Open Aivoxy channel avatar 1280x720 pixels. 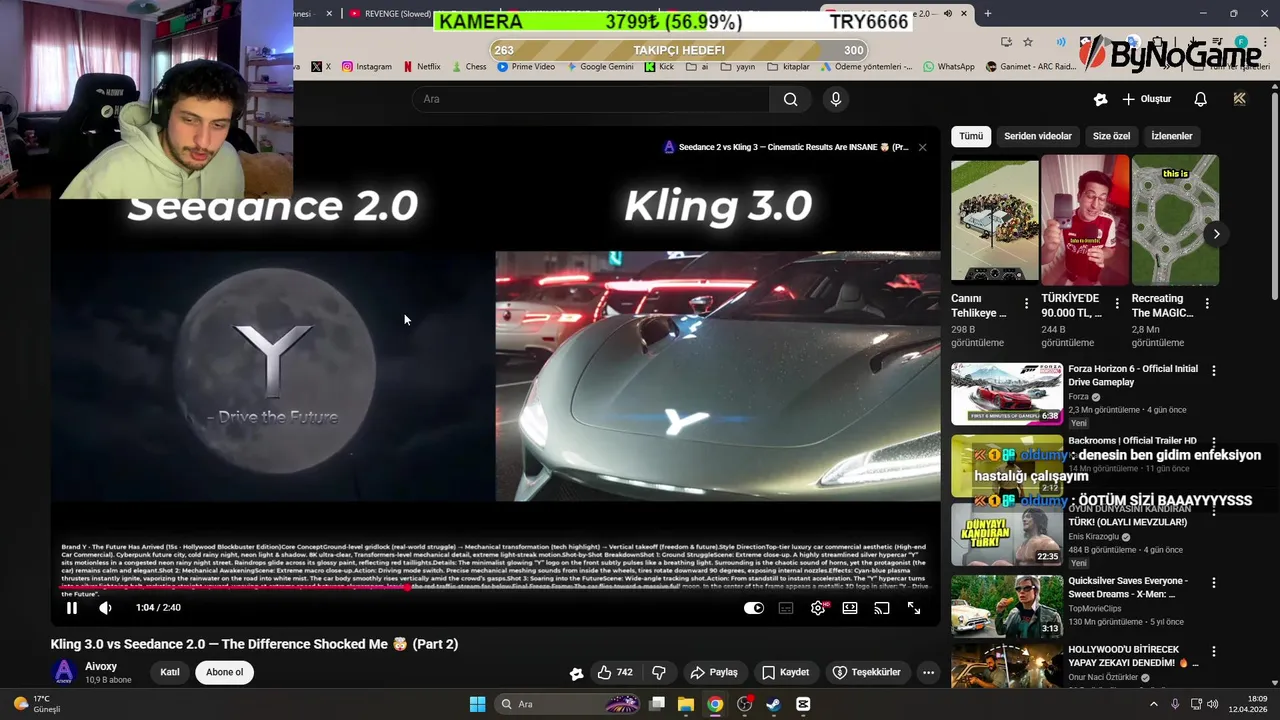coord(64,672)
